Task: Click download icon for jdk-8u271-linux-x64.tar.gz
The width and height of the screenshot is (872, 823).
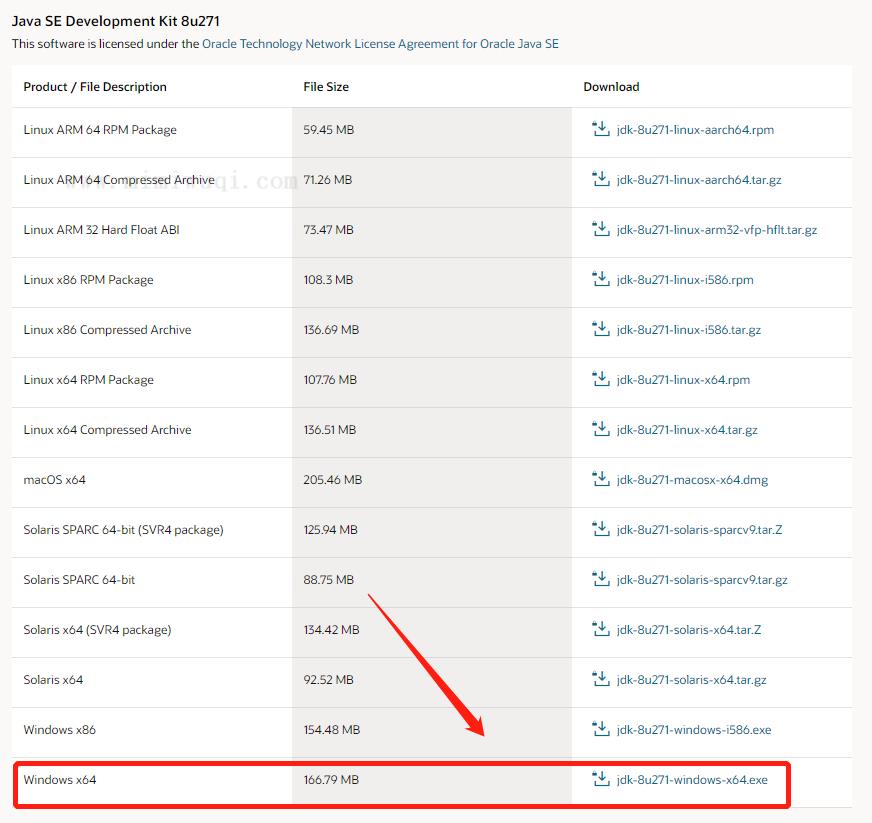Action: 601,429
